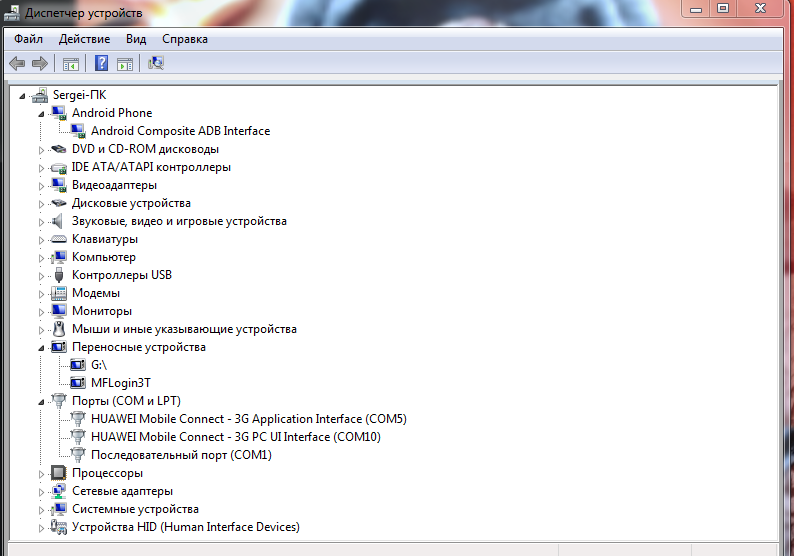The height and width of the screenshot is (556, 794).
Task: Open the Файл menu
Action: pos(28,39)
